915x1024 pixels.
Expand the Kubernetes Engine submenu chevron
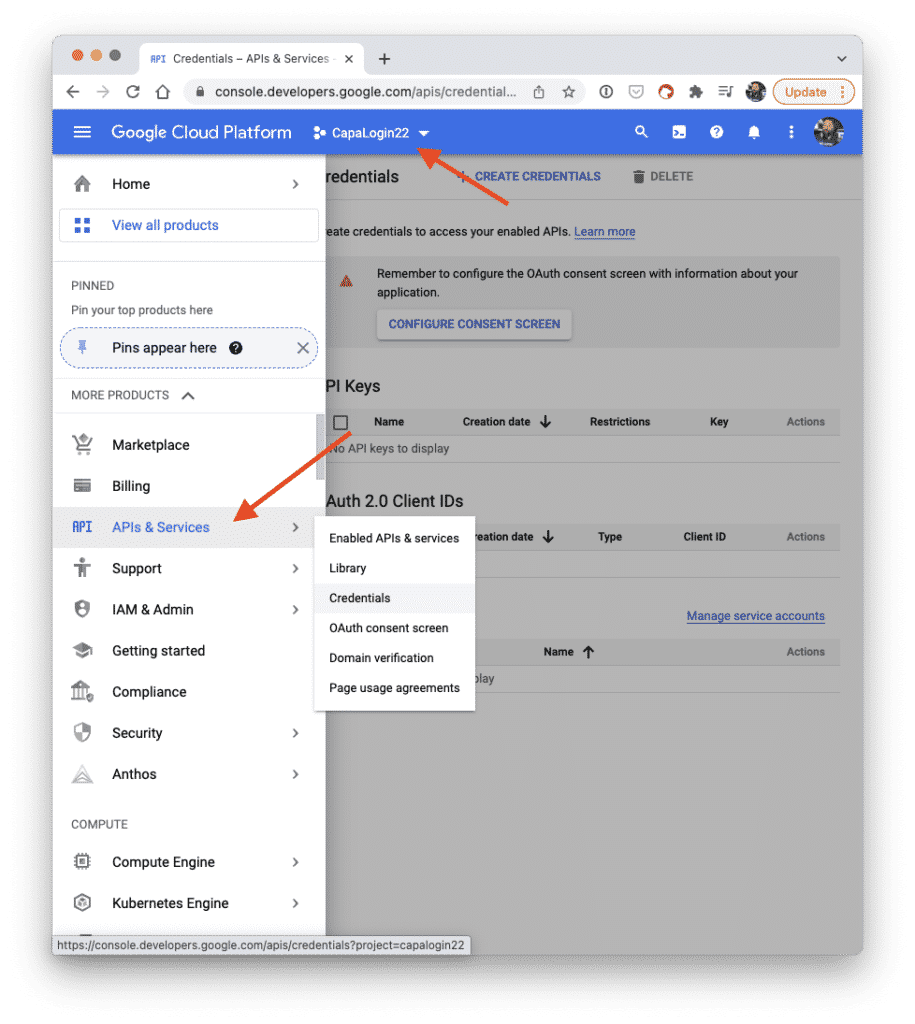tap(295, 903)
